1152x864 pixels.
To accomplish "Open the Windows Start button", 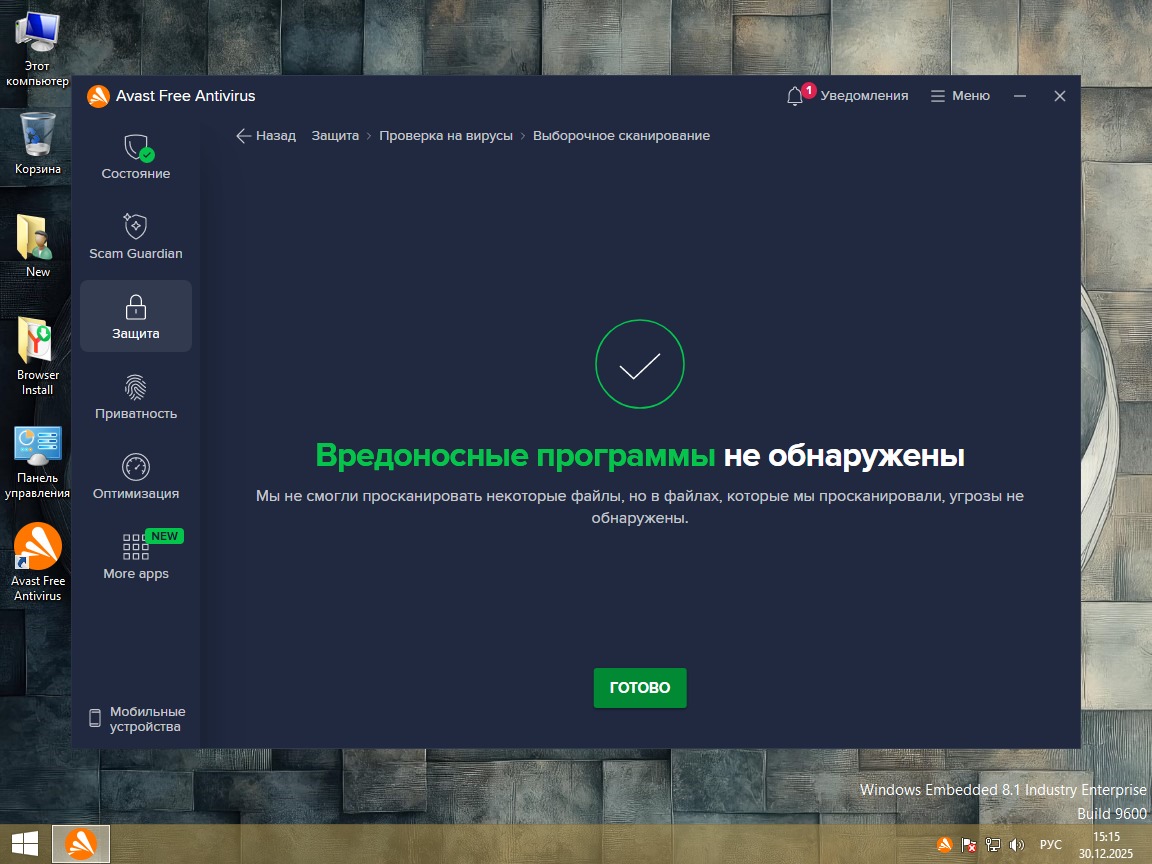I will [24, 844].
